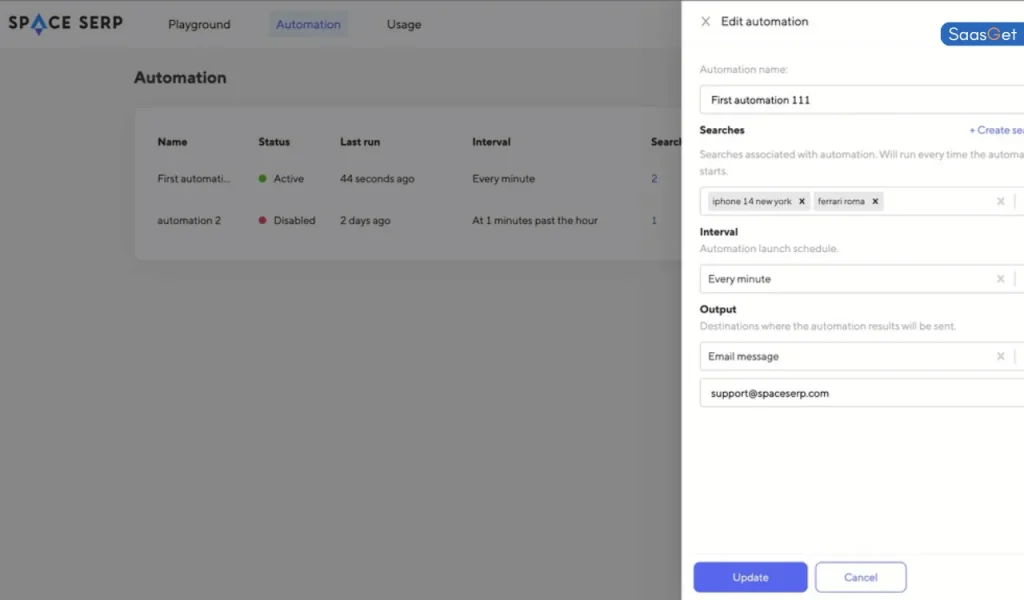Open the searches count 2 link
Screen dimensions: 1024x600
(x=654, y=178)
